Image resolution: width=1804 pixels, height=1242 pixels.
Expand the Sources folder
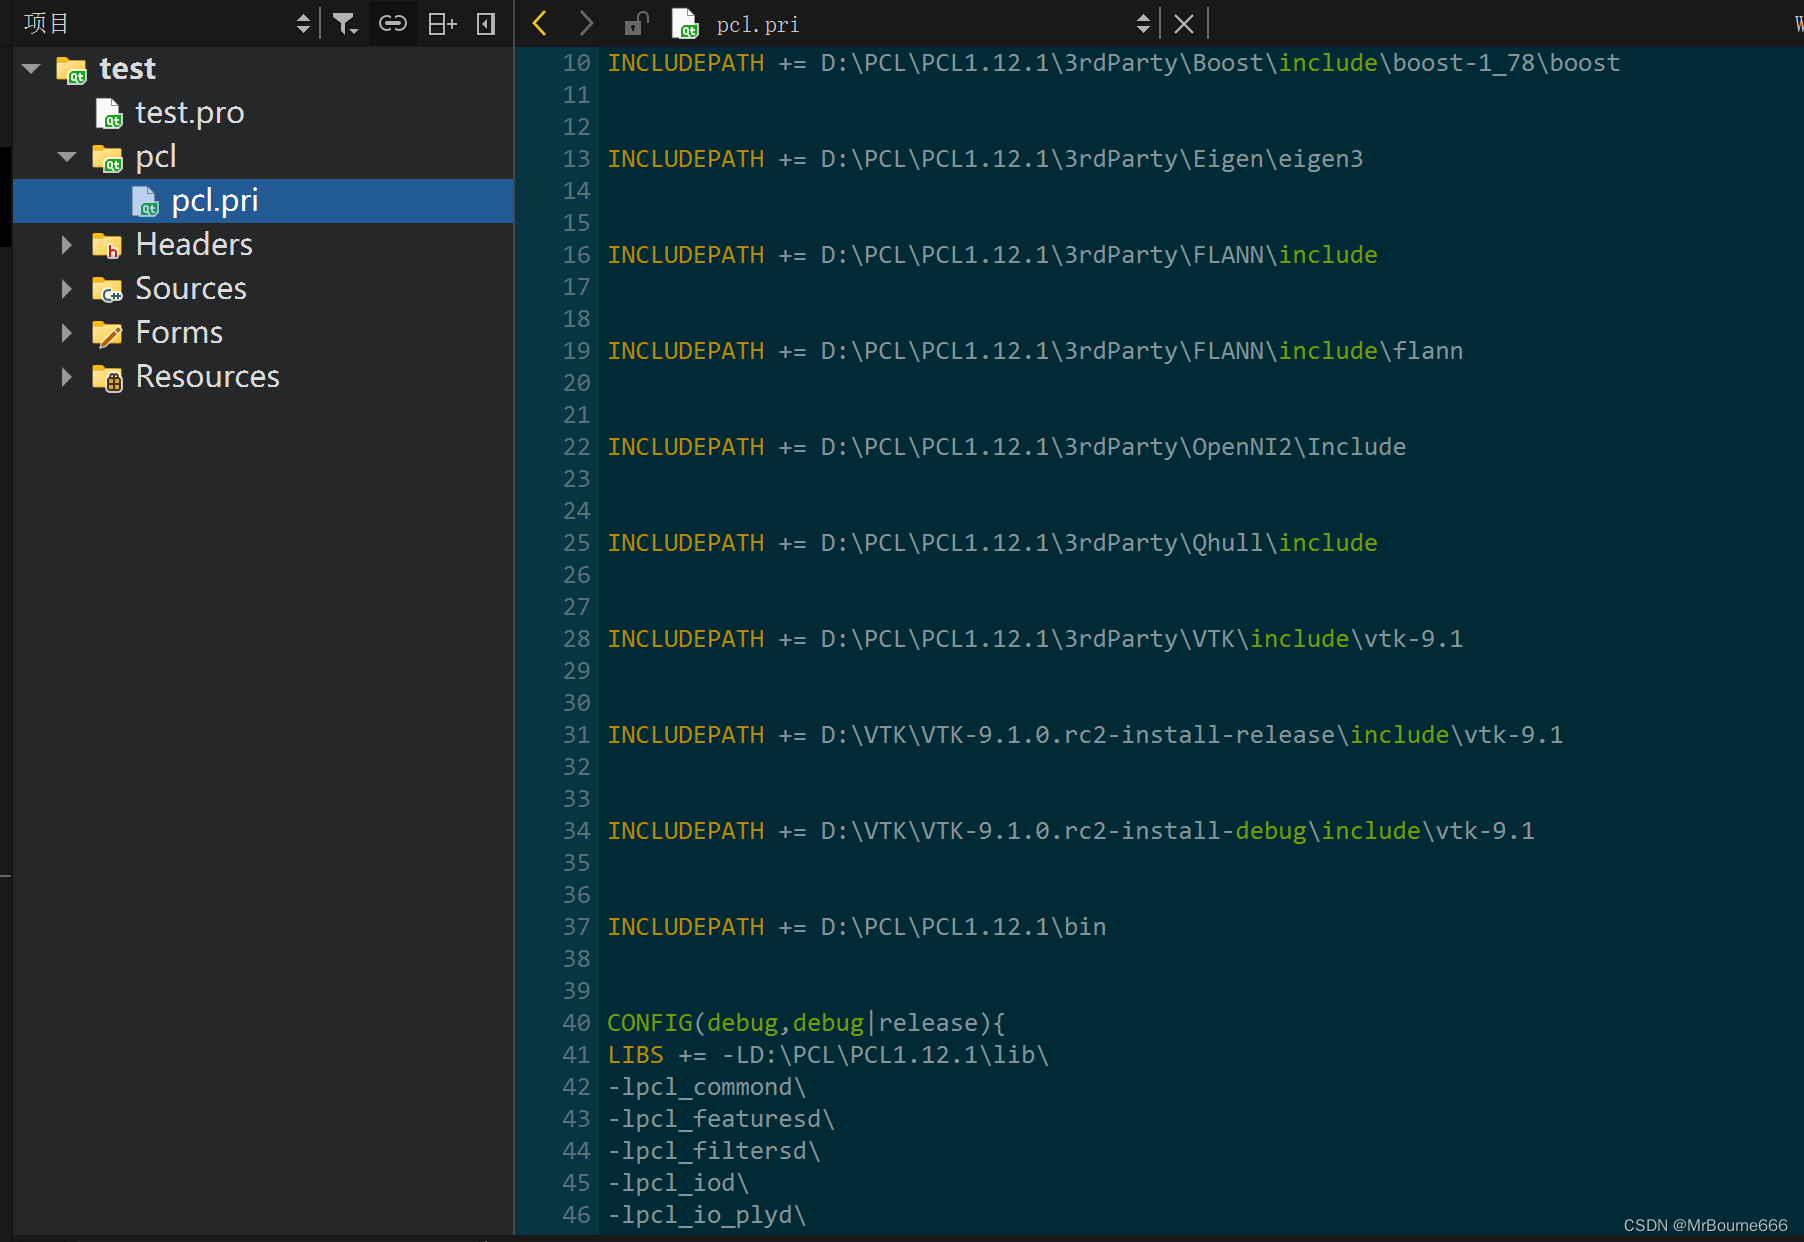pyautogui.click(x=67, y=289)
